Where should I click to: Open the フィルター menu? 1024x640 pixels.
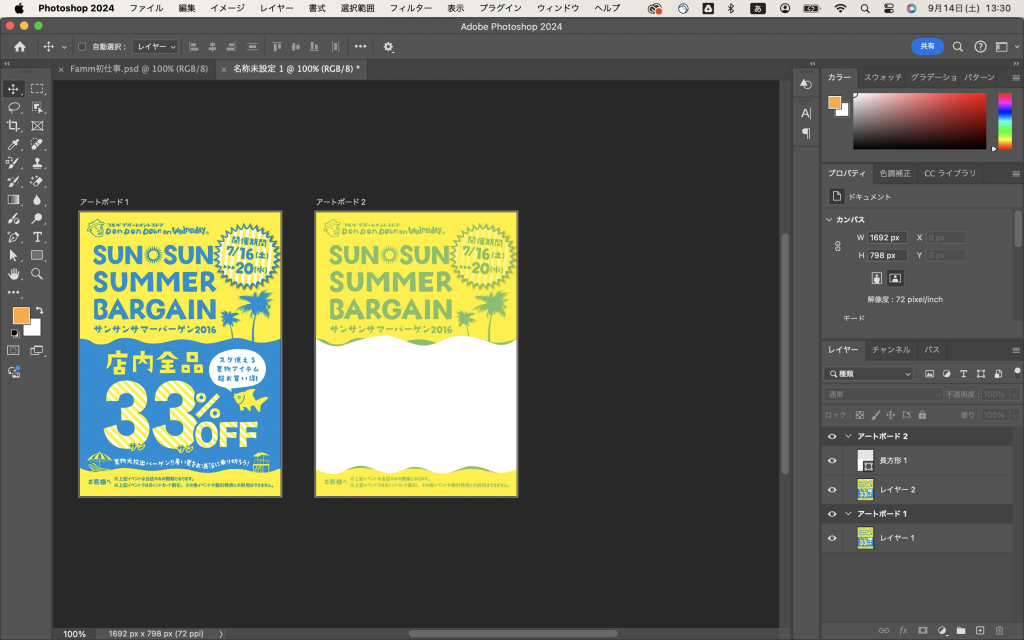(410, 8)
